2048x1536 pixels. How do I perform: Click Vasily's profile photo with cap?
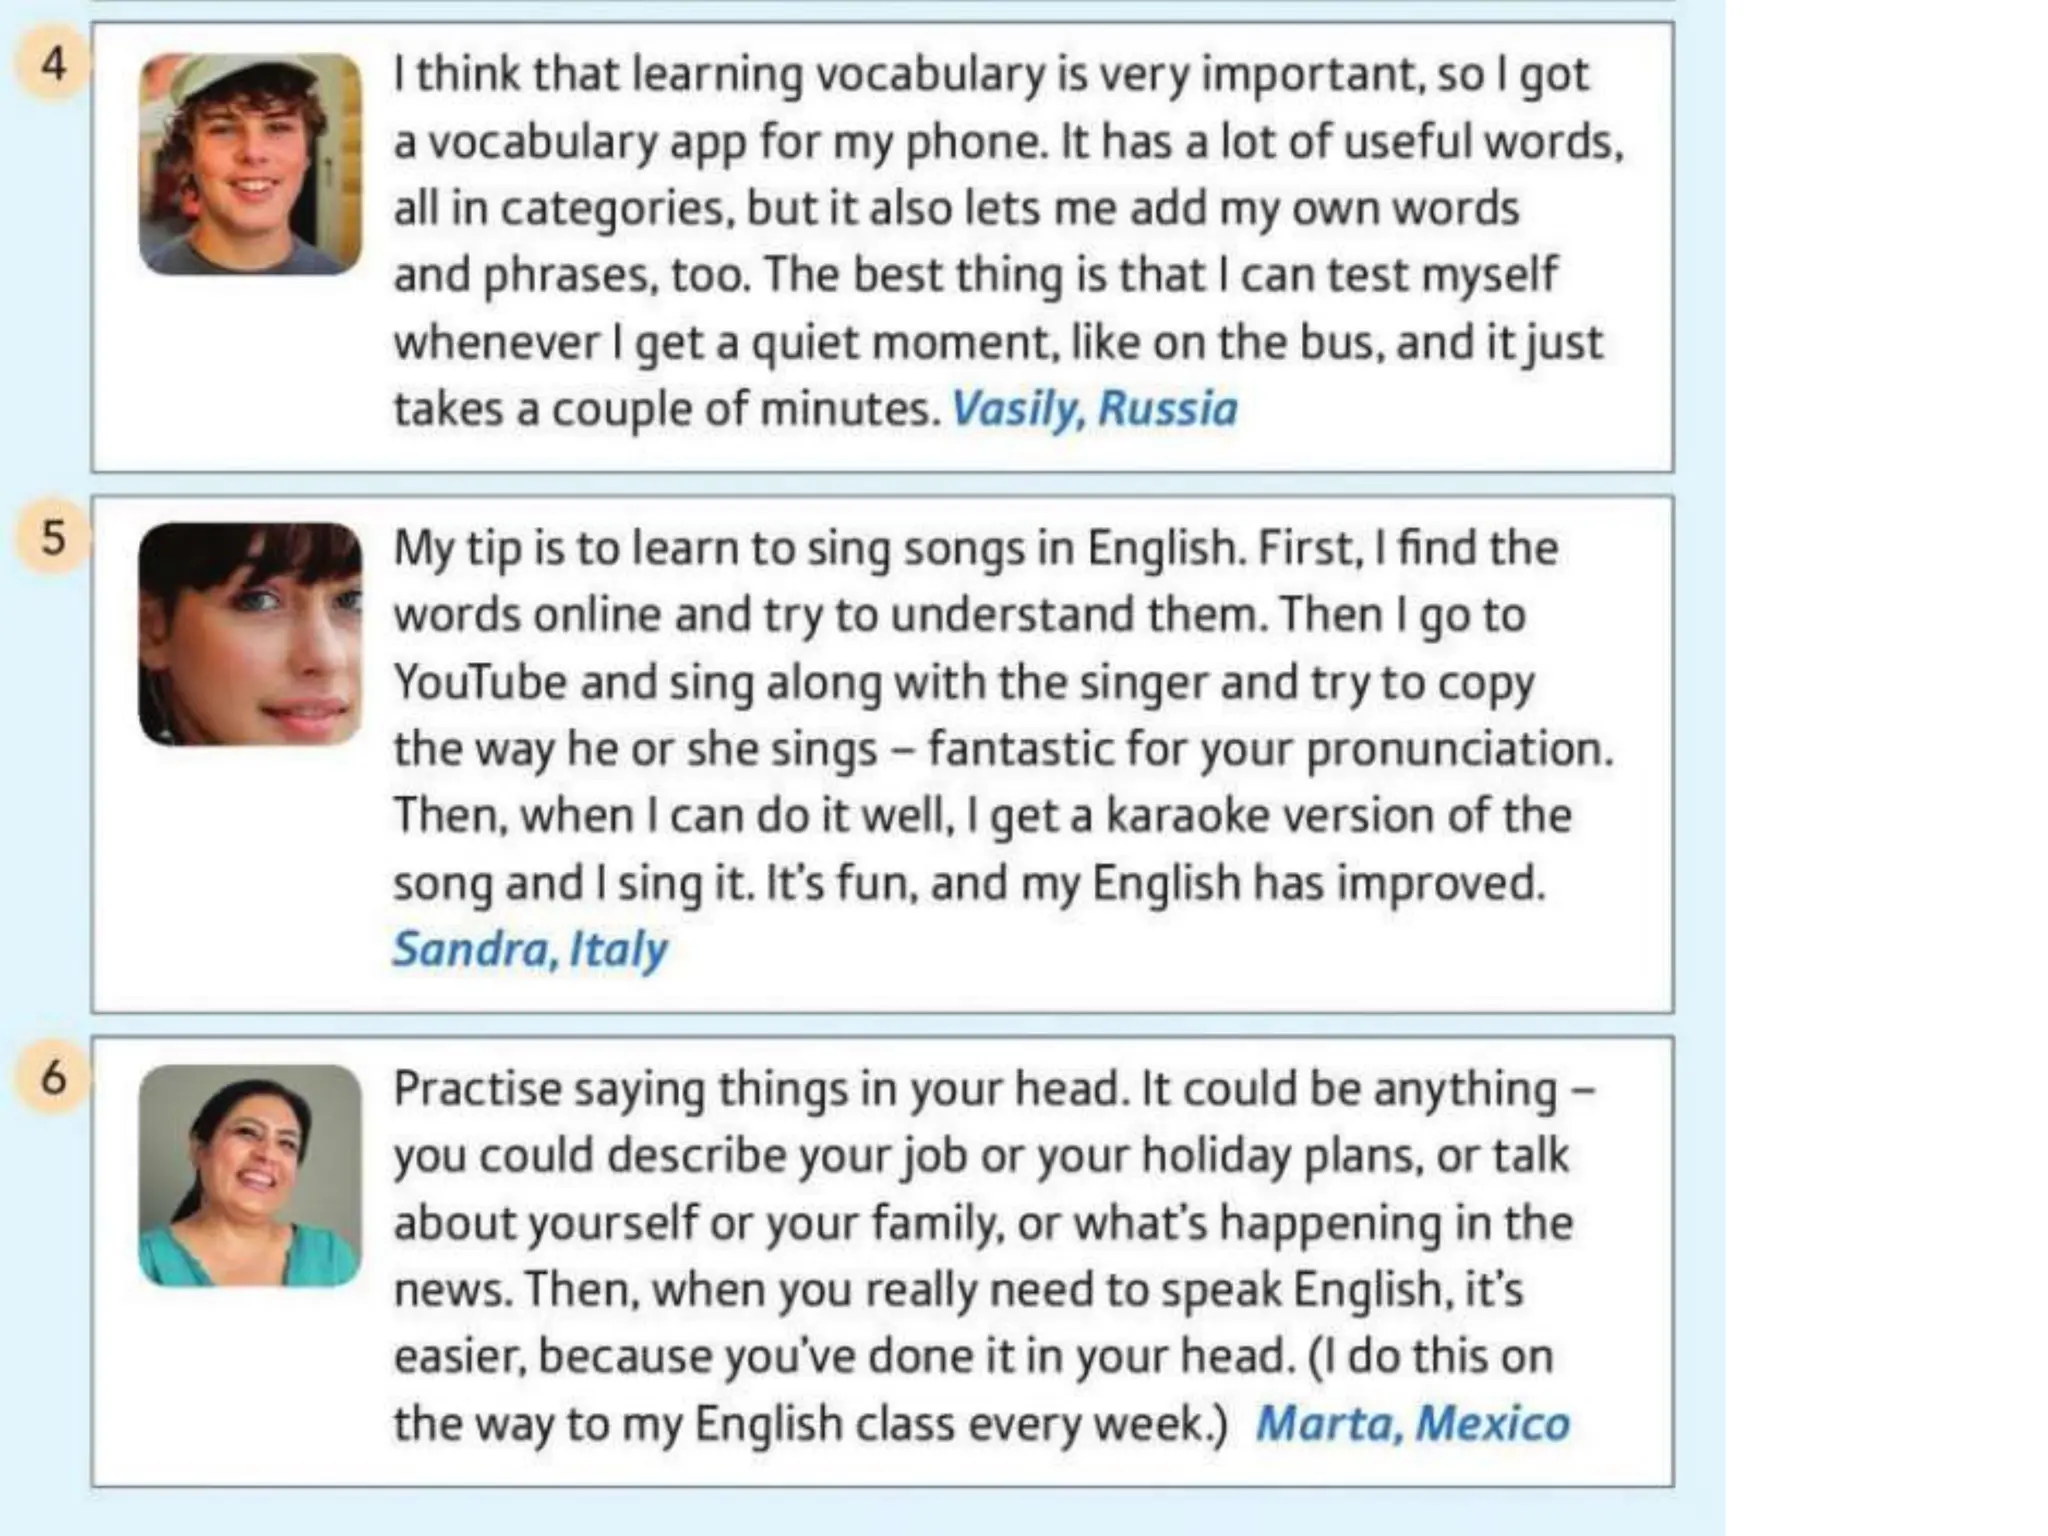coord(250,165)
